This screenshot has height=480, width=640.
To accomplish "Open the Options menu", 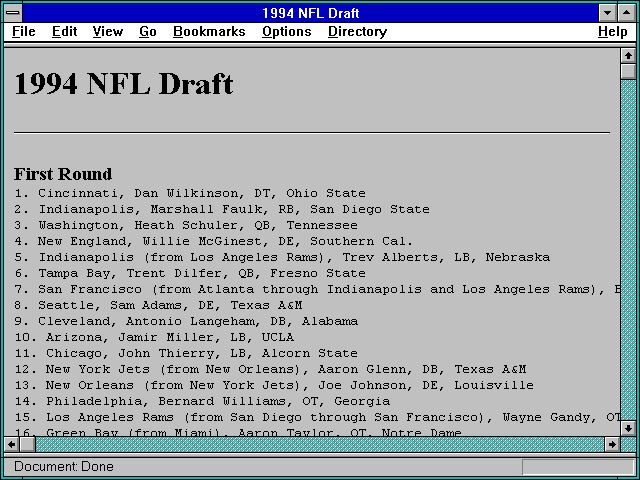I will coord(287,32).
